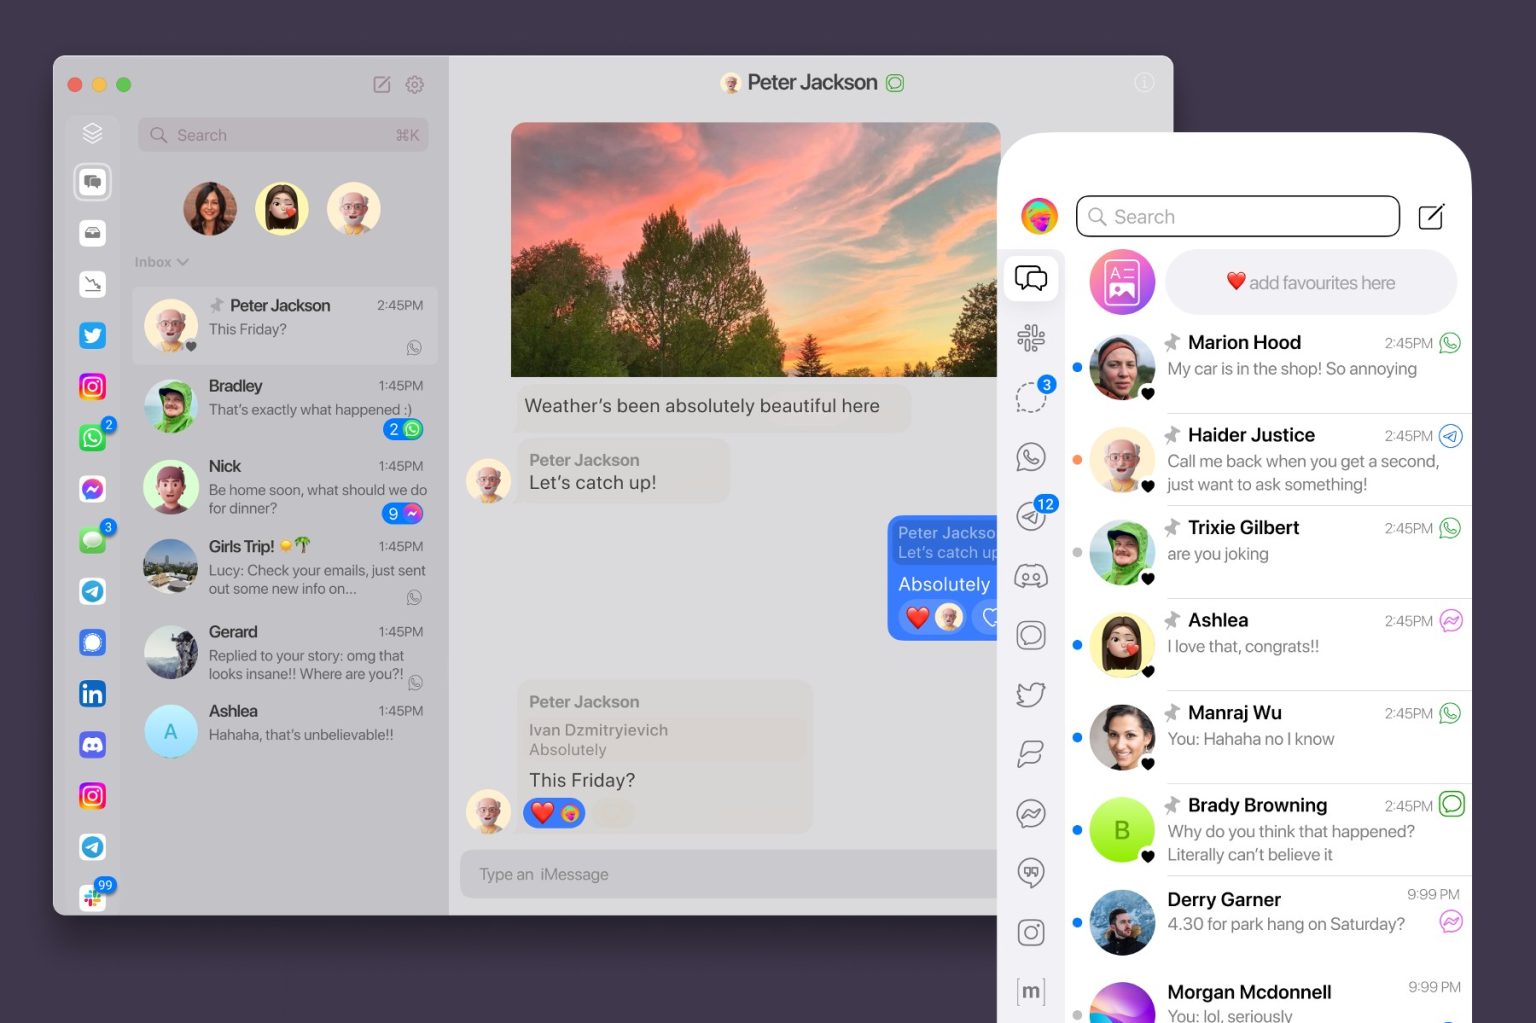Image resolution: width=1536 pixels, height=1023 pixels.
Task: Open Telegram with badge 12 in mobile sidebar
Action: 1031,516
